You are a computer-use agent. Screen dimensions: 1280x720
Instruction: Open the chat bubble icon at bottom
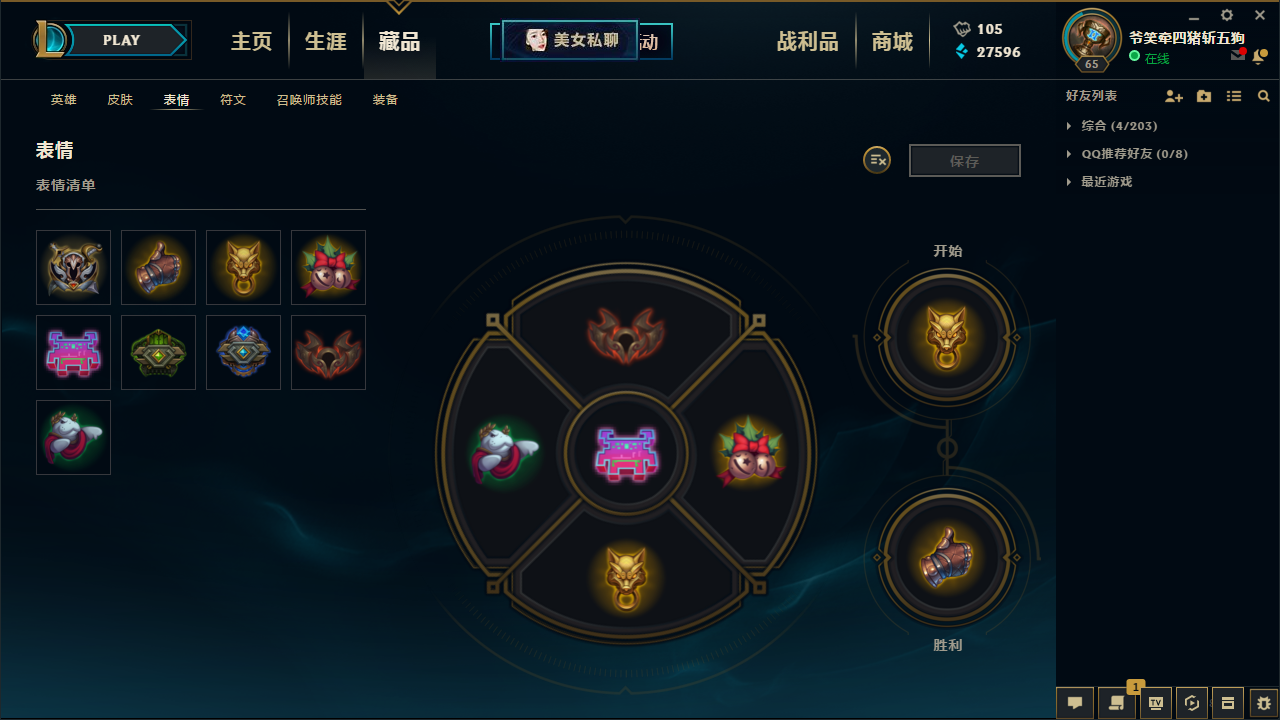(x=1075, y=703)
